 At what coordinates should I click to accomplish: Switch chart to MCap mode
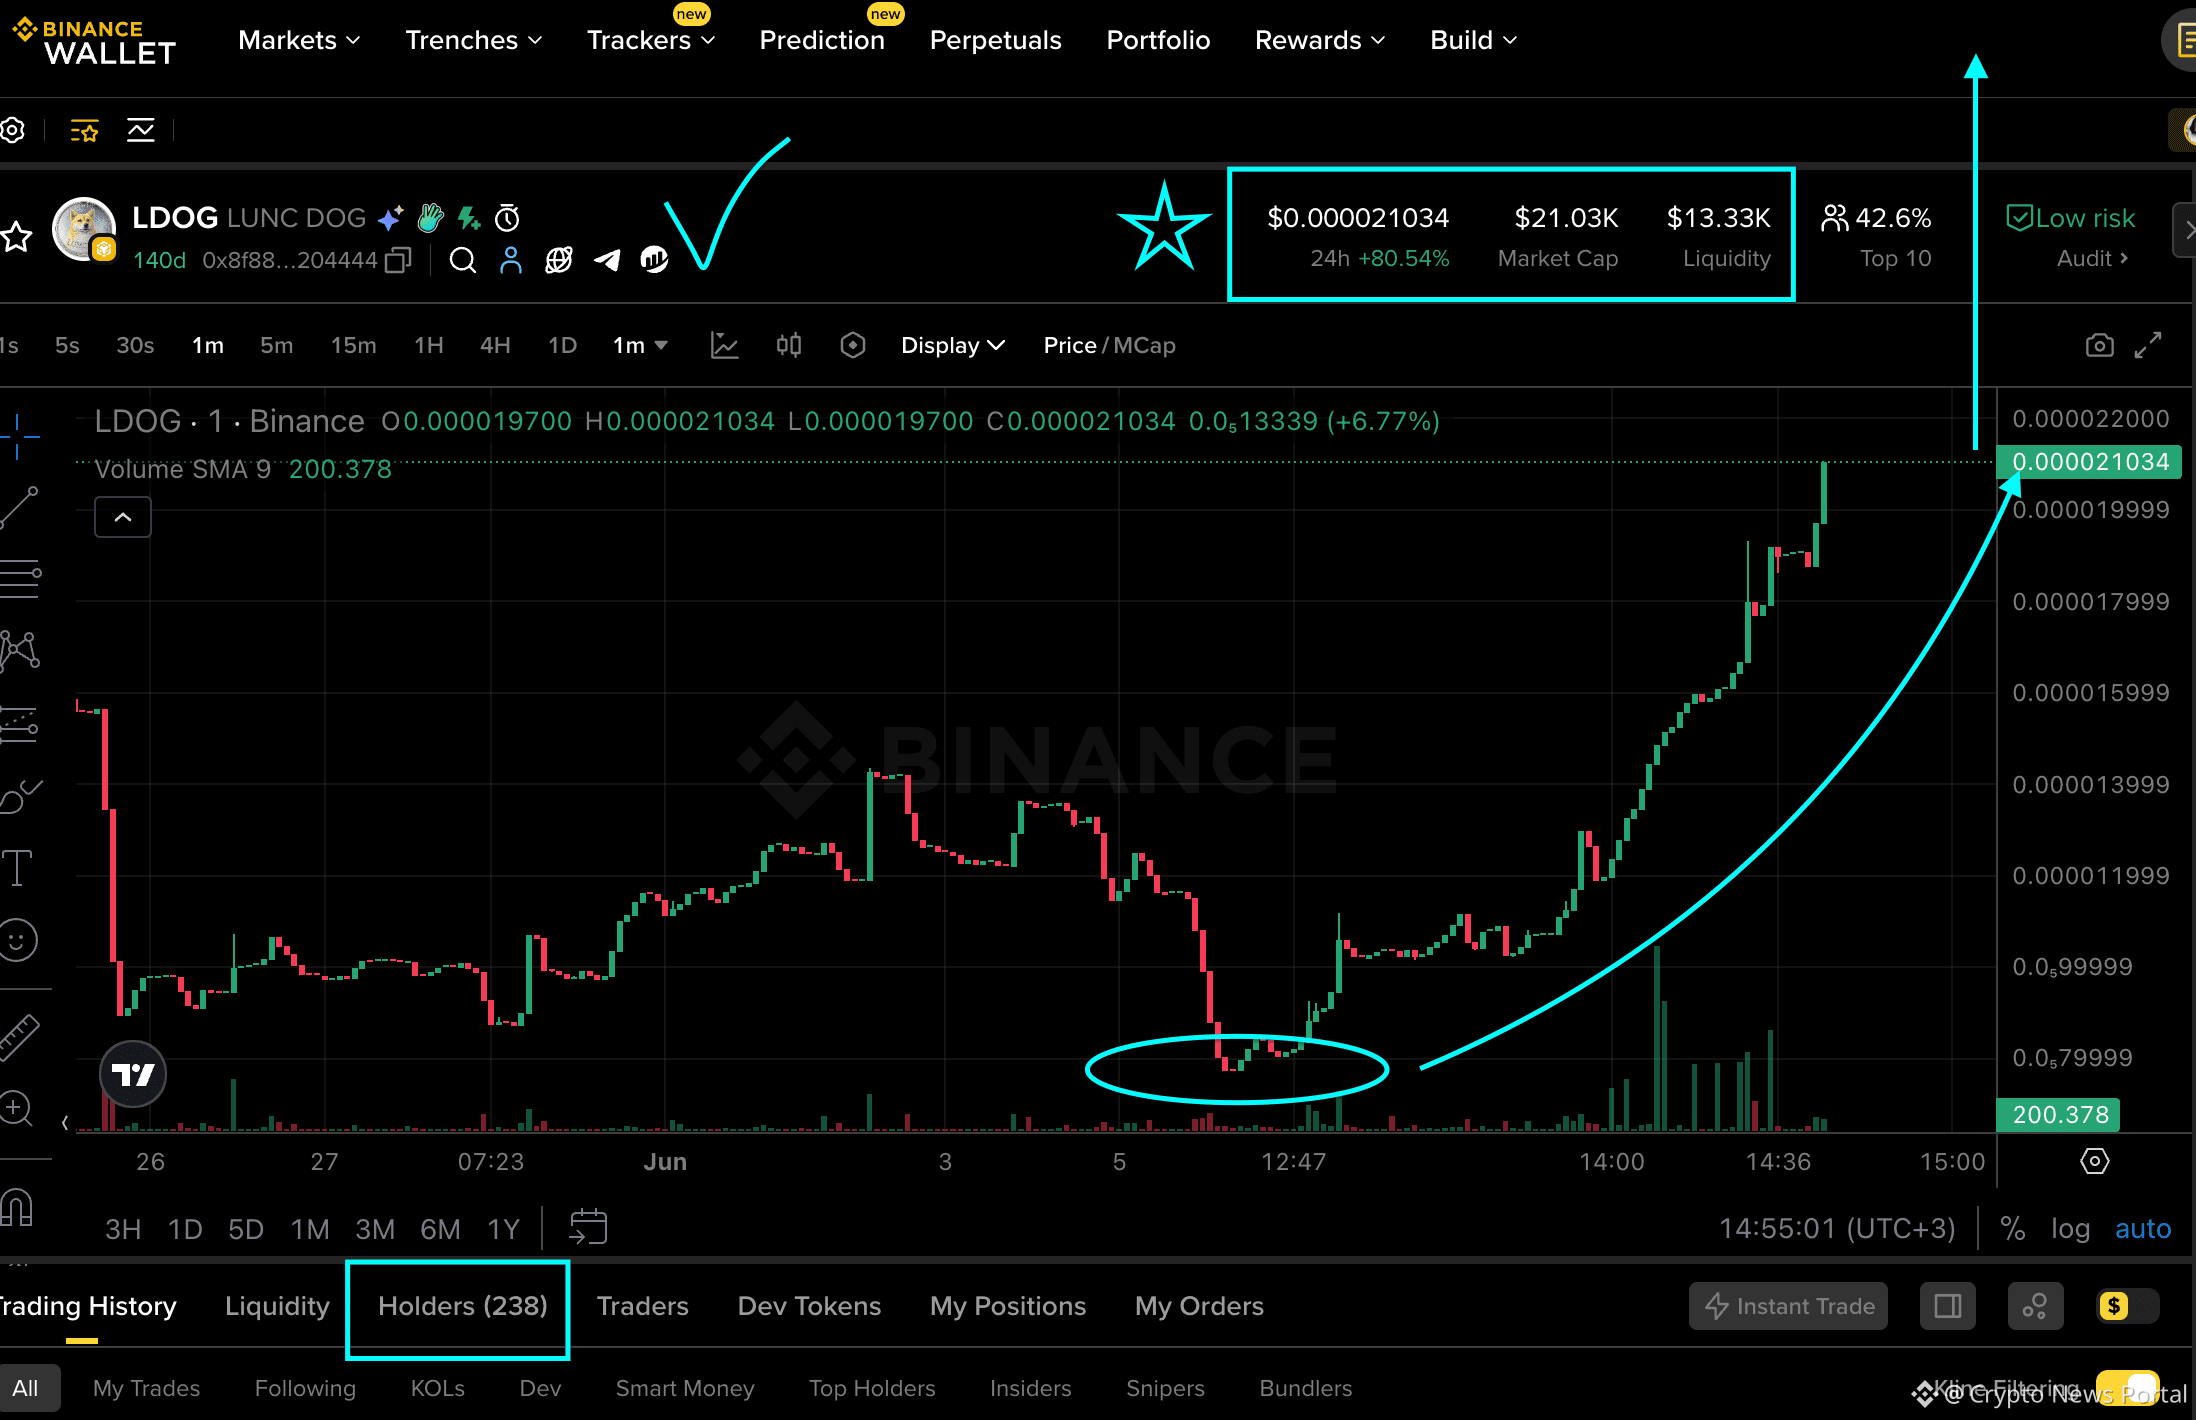[x=1145, y=345]
